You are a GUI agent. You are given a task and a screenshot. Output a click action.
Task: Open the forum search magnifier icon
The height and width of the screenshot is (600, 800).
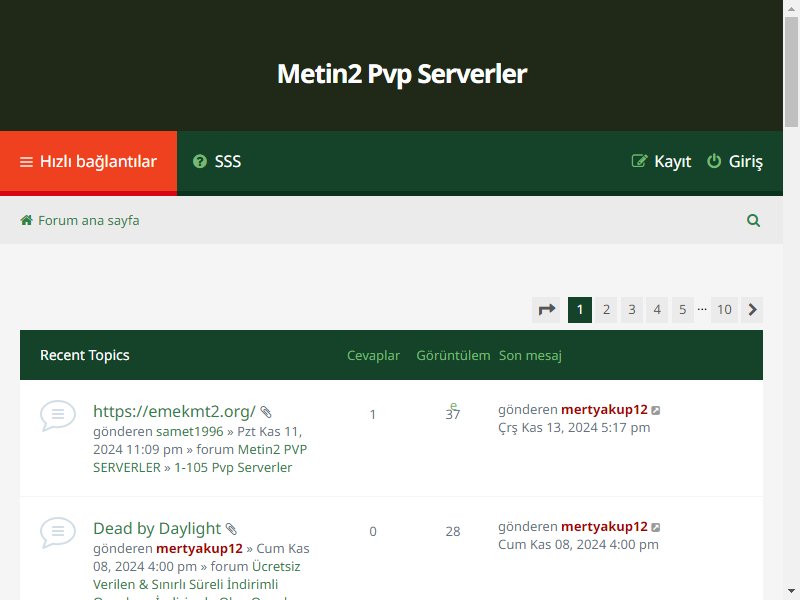pyautogui.click(x=753, y=220)
